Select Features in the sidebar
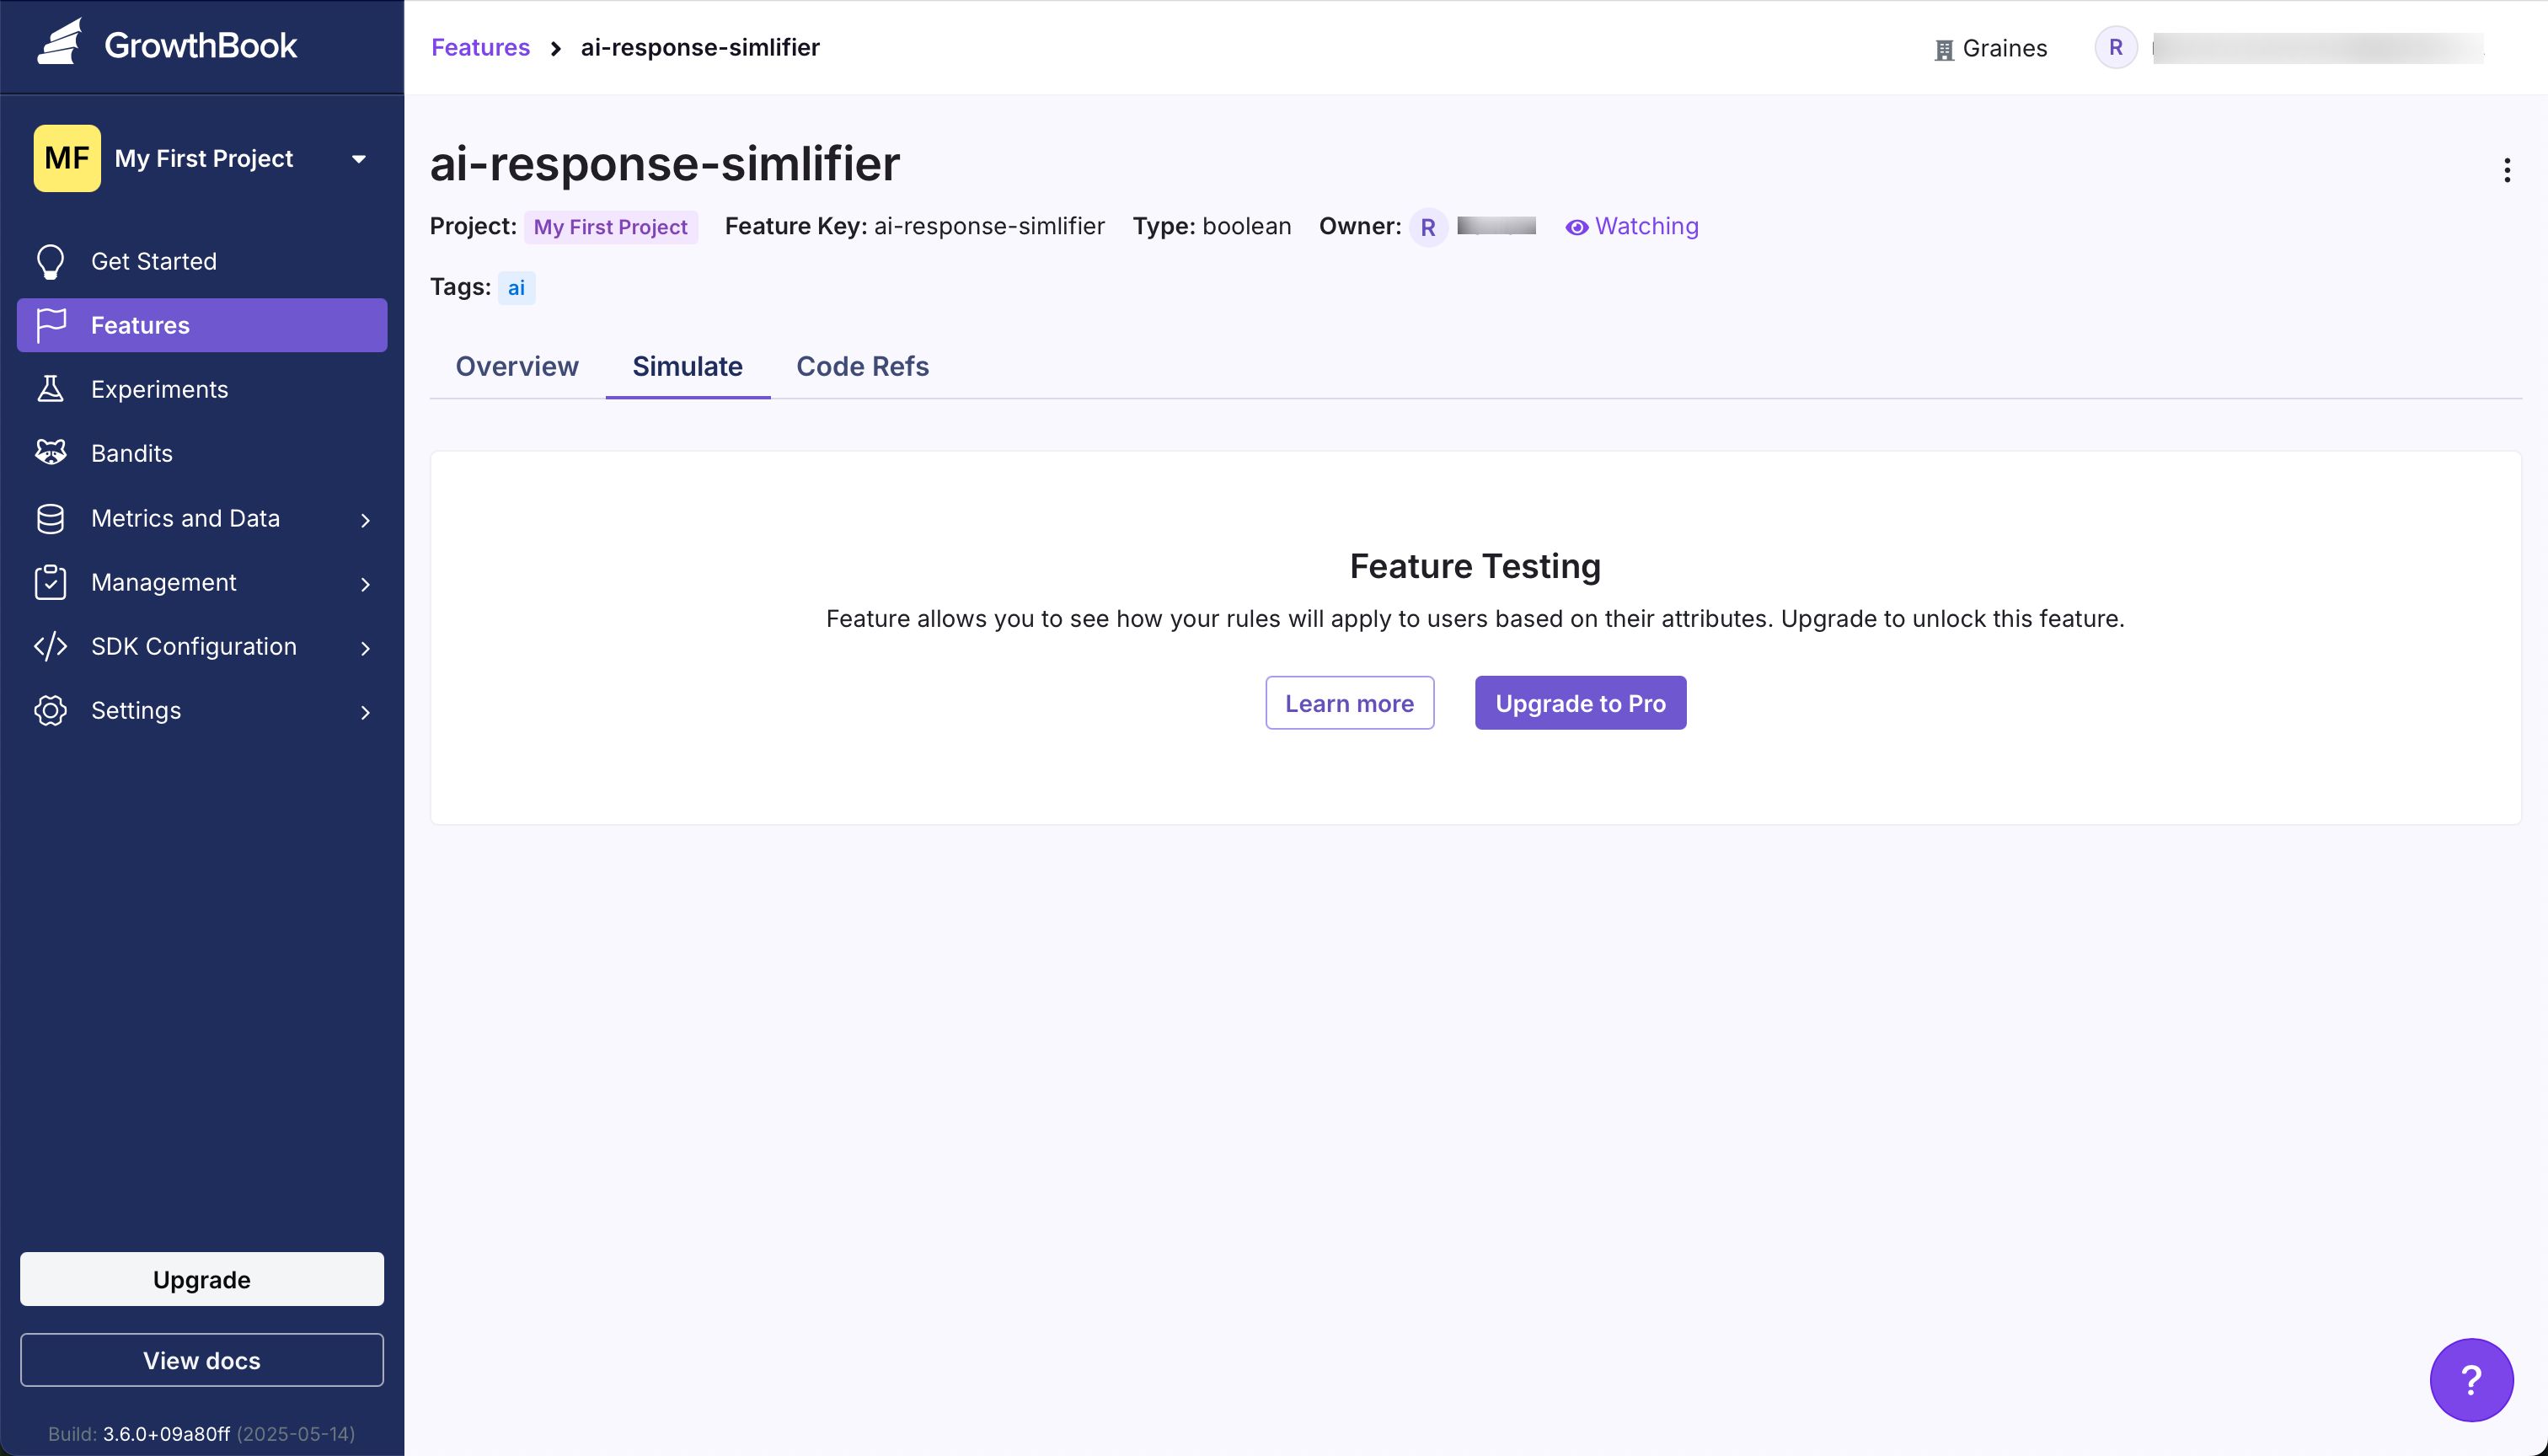 click(x=202, y=325)
